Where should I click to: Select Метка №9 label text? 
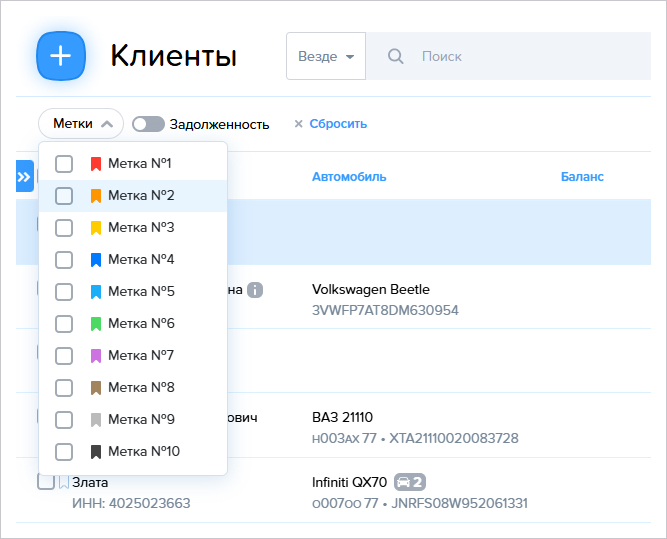coord(141,419)
